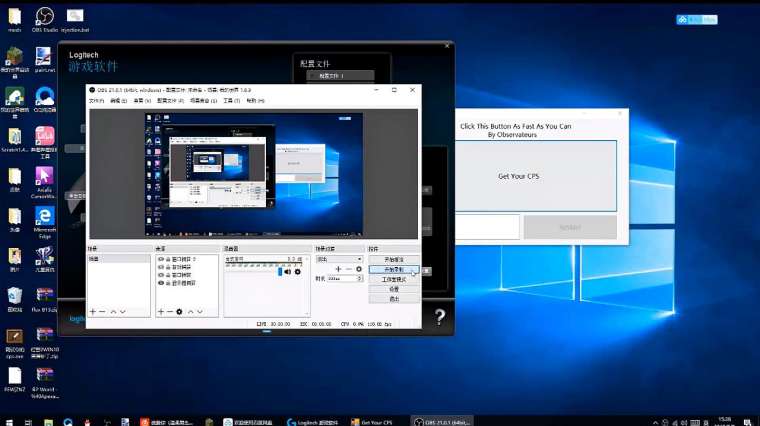Remove the selected scene with minus icon

click(x=102, y=312)
